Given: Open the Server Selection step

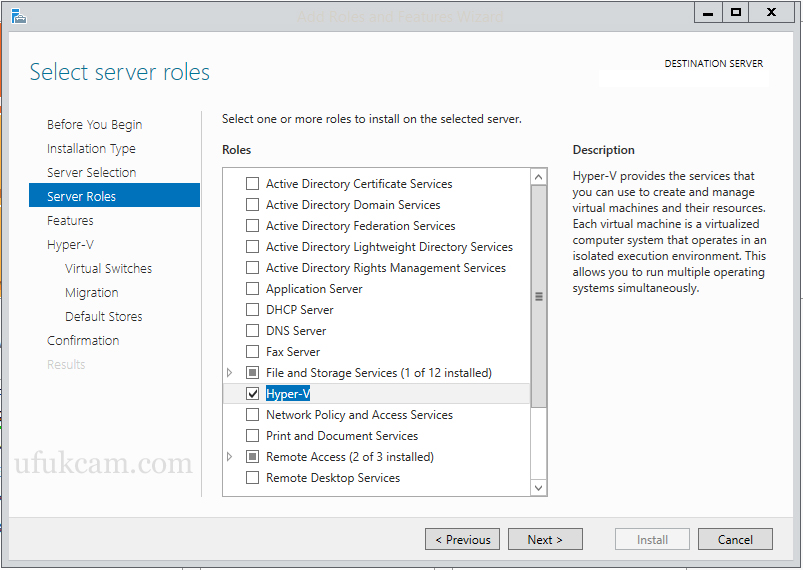Looking at the screenshot, I should pos(92,173).
